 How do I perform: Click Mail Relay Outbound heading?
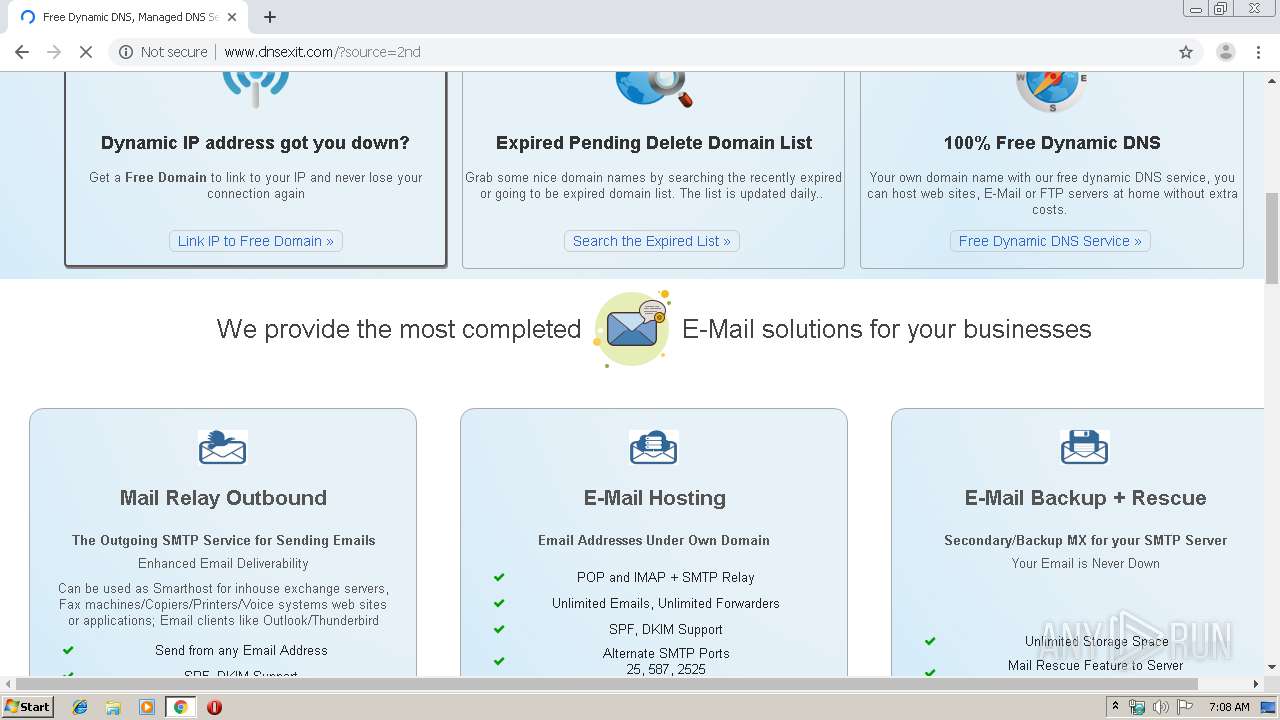(223, 498)
